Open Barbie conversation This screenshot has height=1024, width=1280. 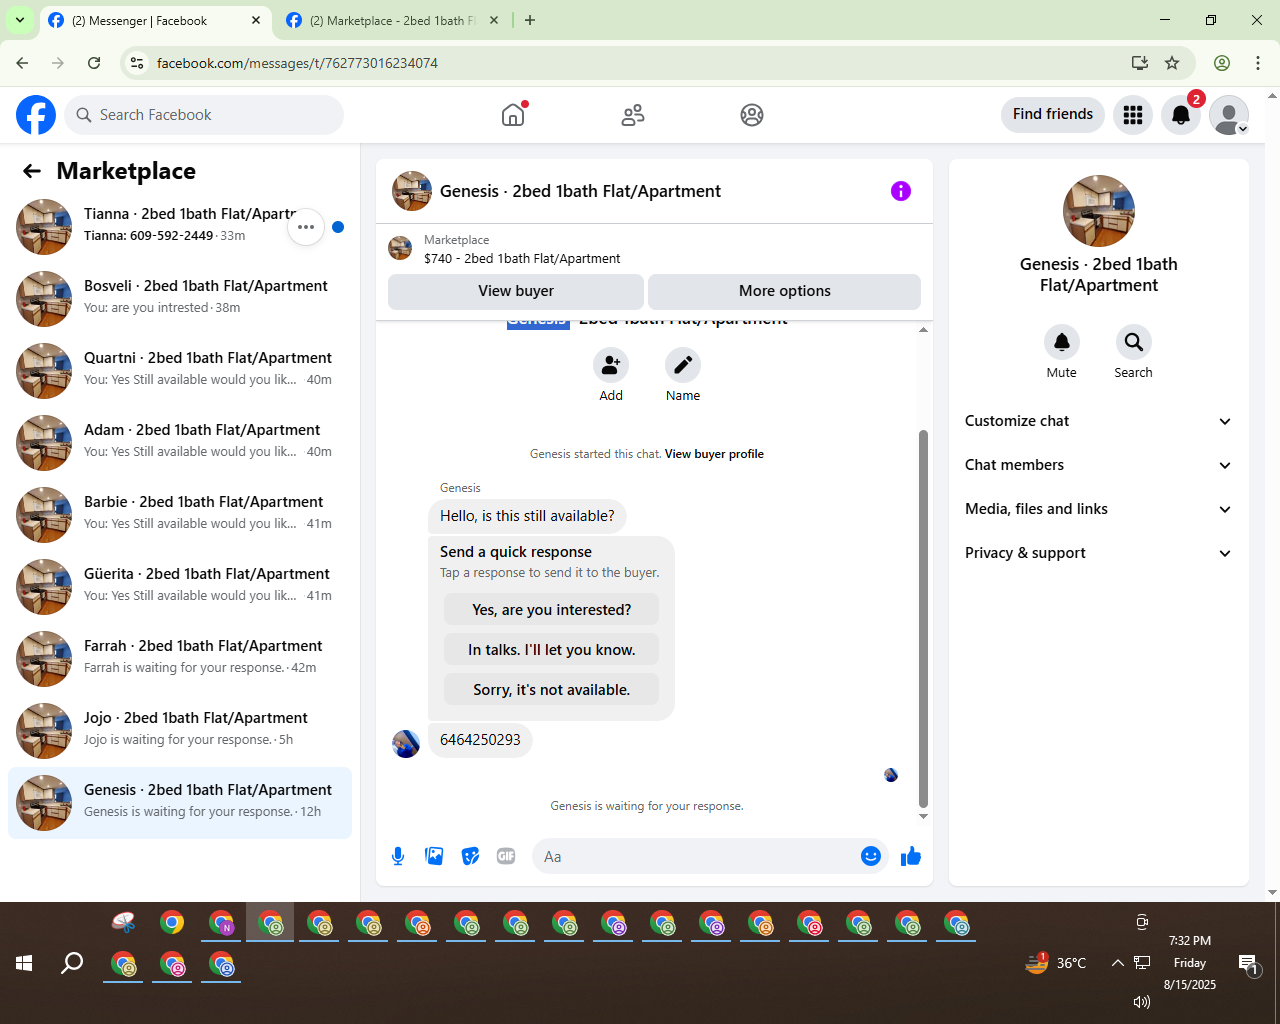click(180, 515)
